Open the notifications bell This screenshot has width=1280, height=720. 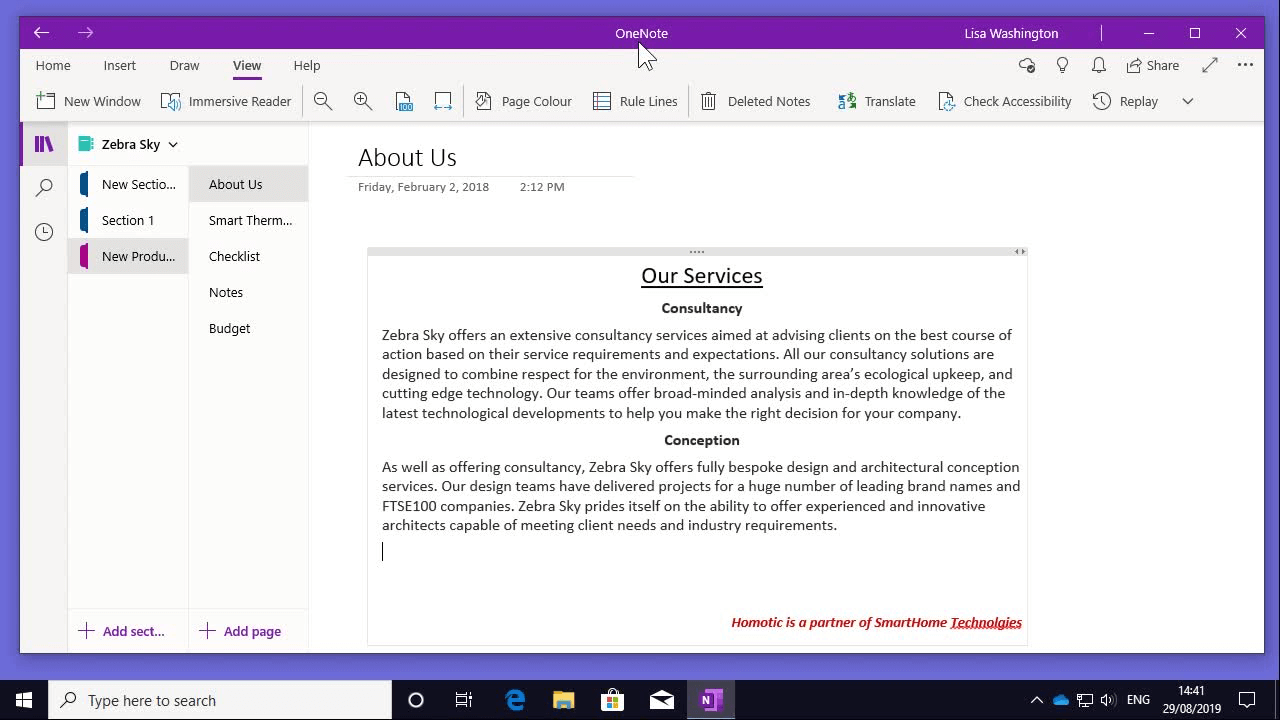click(x=1098, y=65)
